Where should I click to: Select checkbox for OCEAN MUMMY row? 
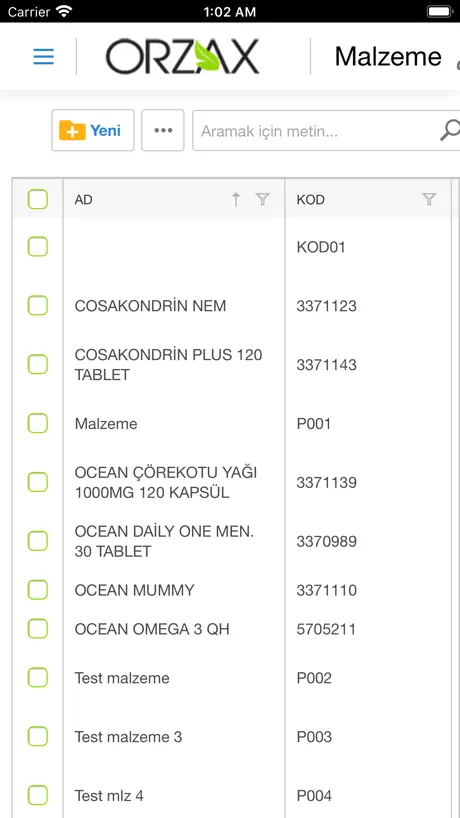[x=38, y=590]
